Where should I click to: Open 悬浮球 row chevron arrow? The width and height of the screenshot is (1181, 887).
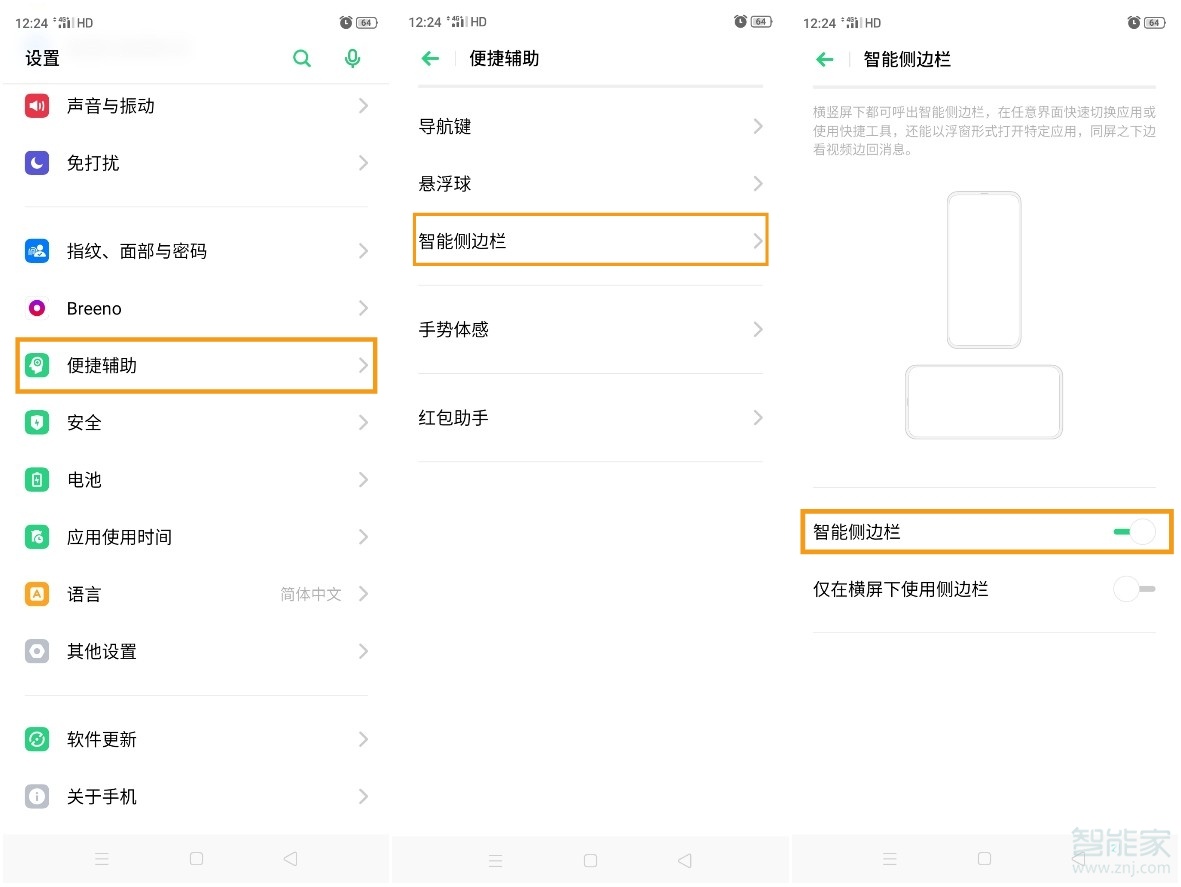pos(758,183)
